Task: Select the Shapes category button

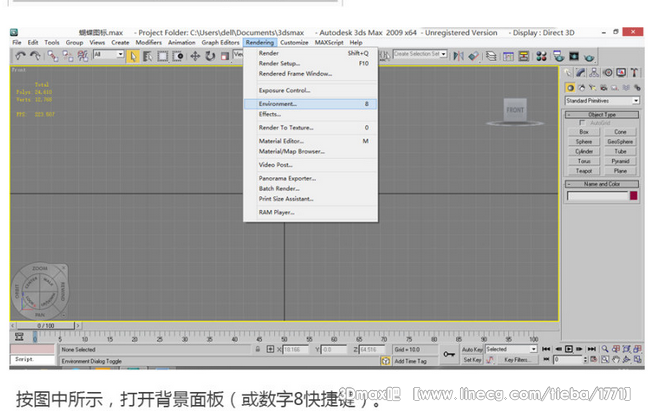Action: point(582,88)
